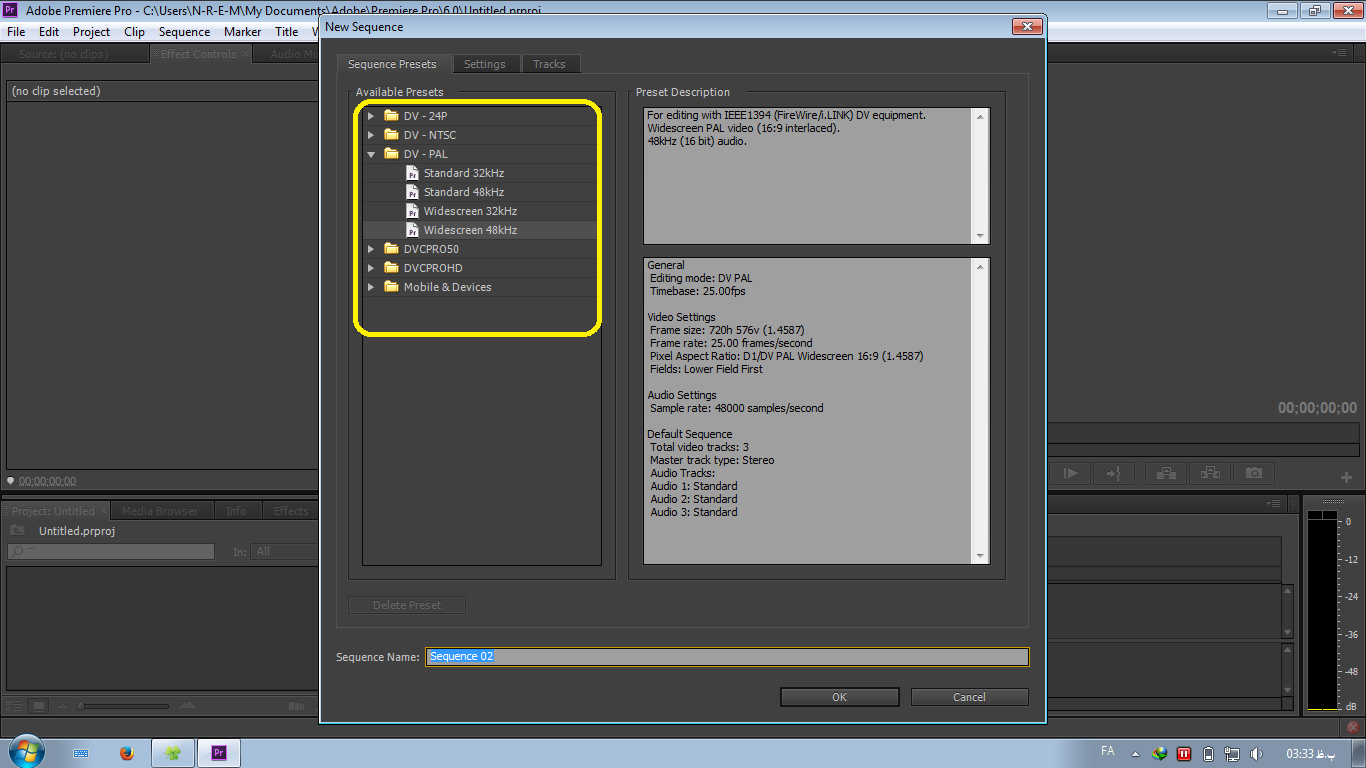Open the Clip menu
1366x768 pixels.
tap(134, 32)
